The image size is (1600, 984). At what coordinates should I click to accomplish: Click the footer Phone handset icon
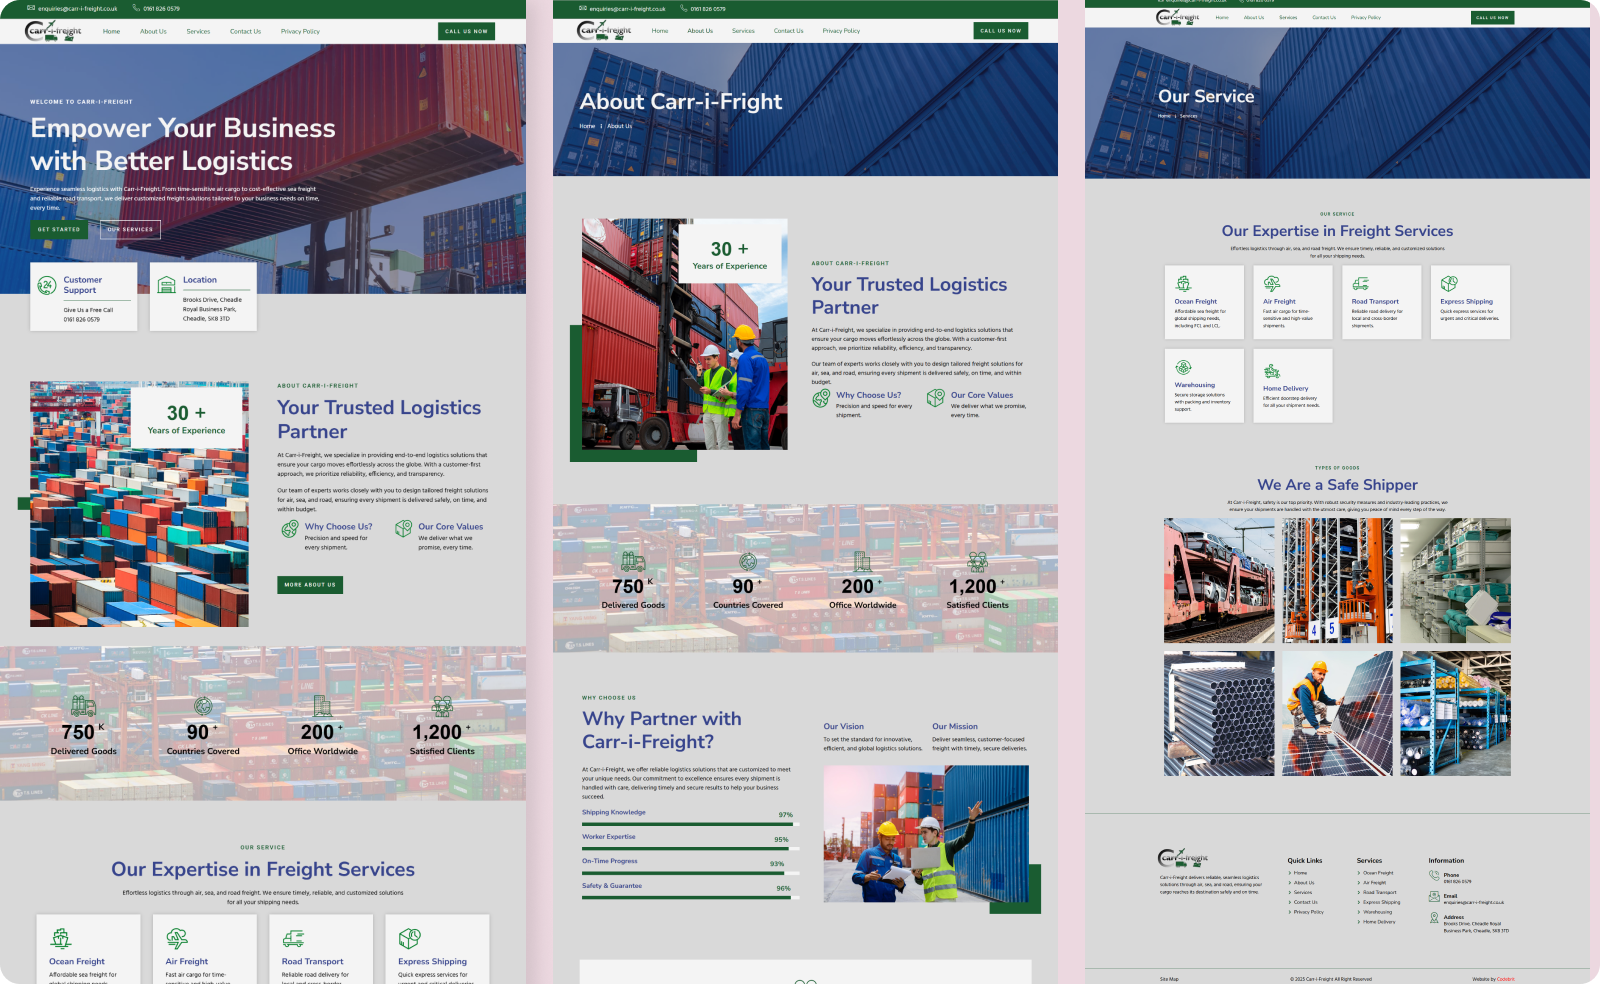[x=1434, y=876]
